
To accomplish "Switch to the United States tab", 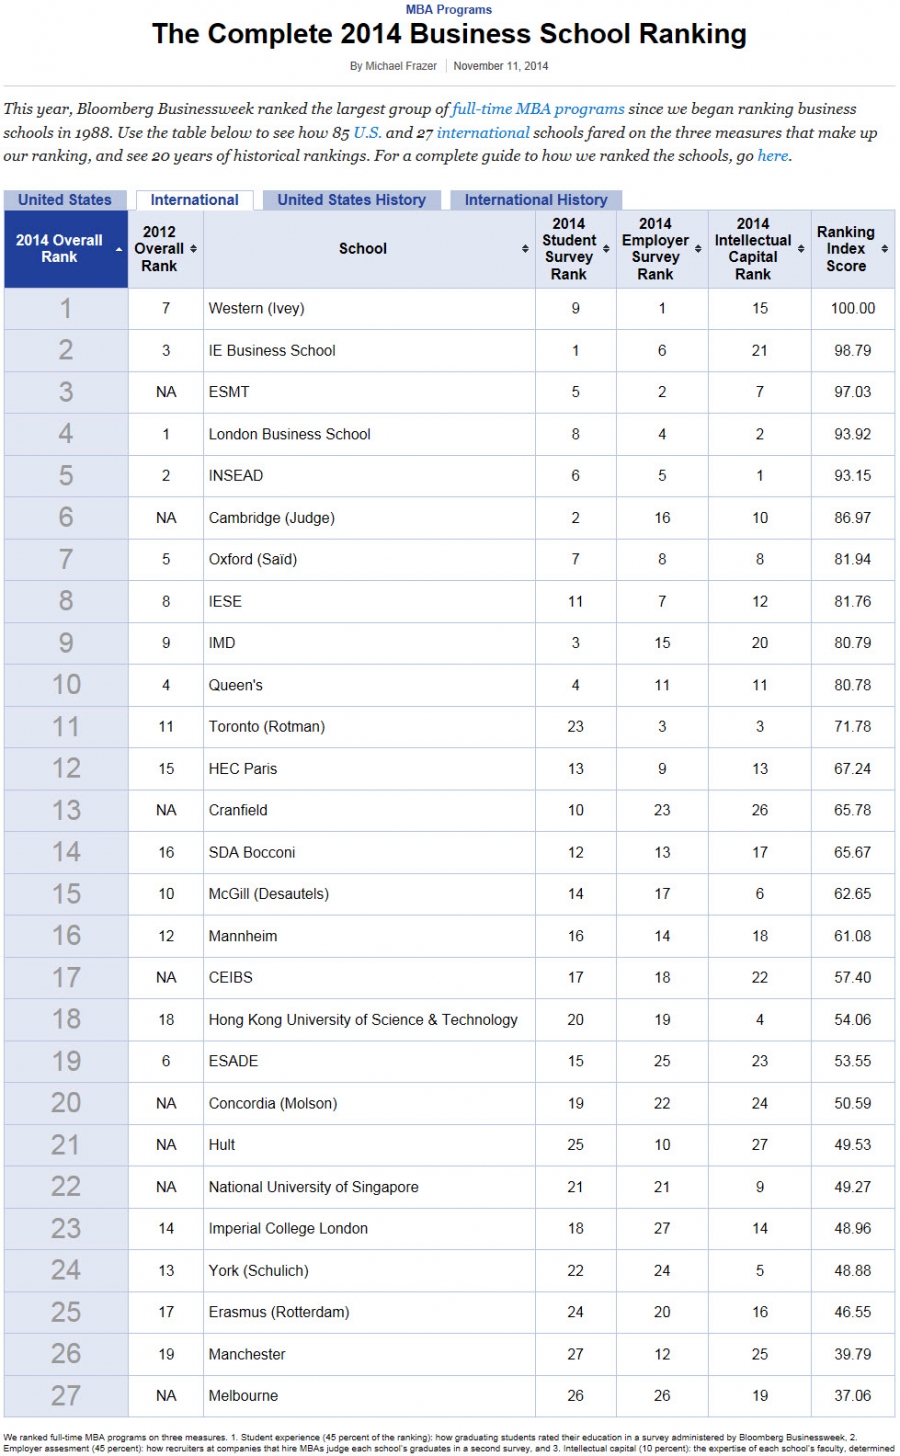I will click(65, 200).
